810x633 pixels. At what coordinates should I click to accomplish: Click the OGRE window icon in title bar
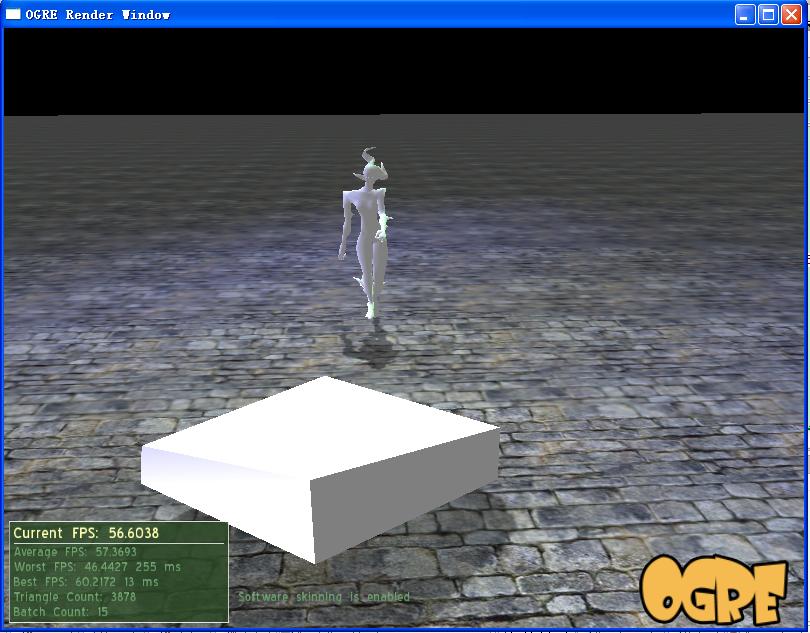[x=12, y=14]
